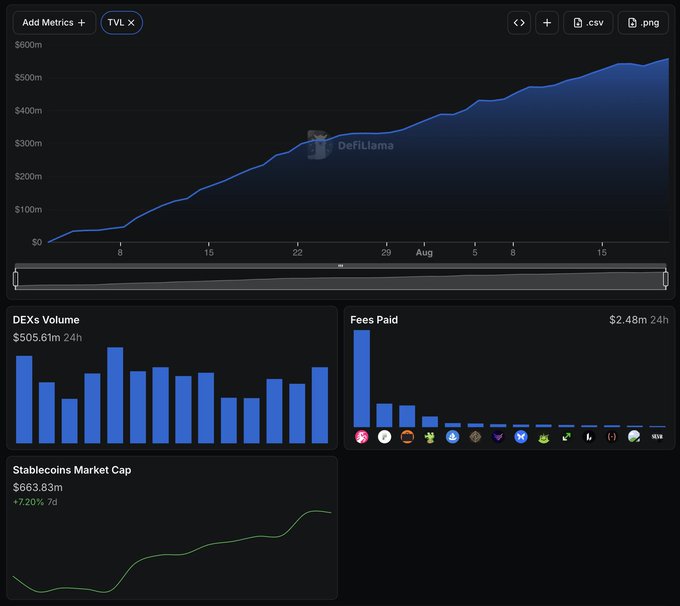The width and height of the screenshot is (680, 606).
Task: Click the plus button beside the embed icon
Action: pyautogui.click(x=547, y=23)
